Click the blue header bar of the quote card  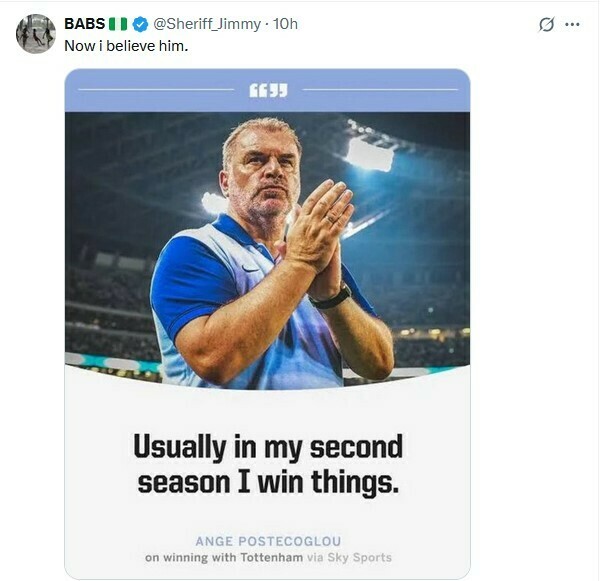pyautogui.click(x=400, y=90)
